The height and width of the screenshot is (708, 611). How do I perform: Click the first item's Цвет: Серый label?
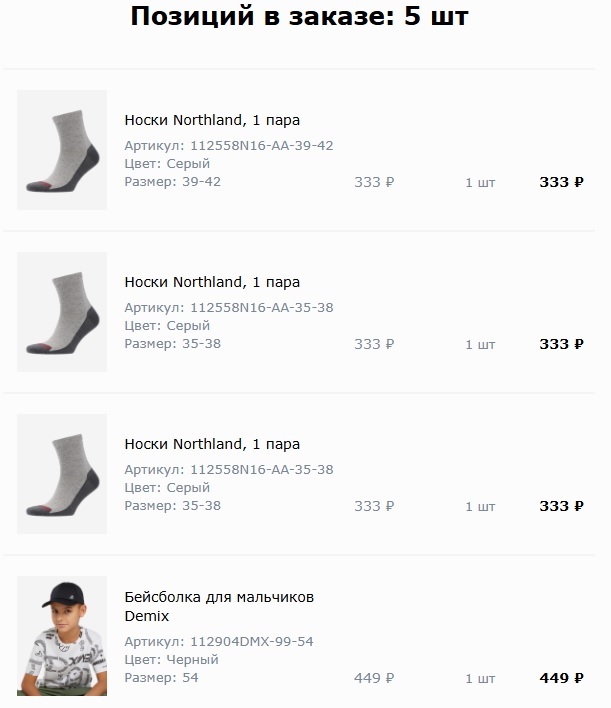pyautogui.click(x=167, y=163)
